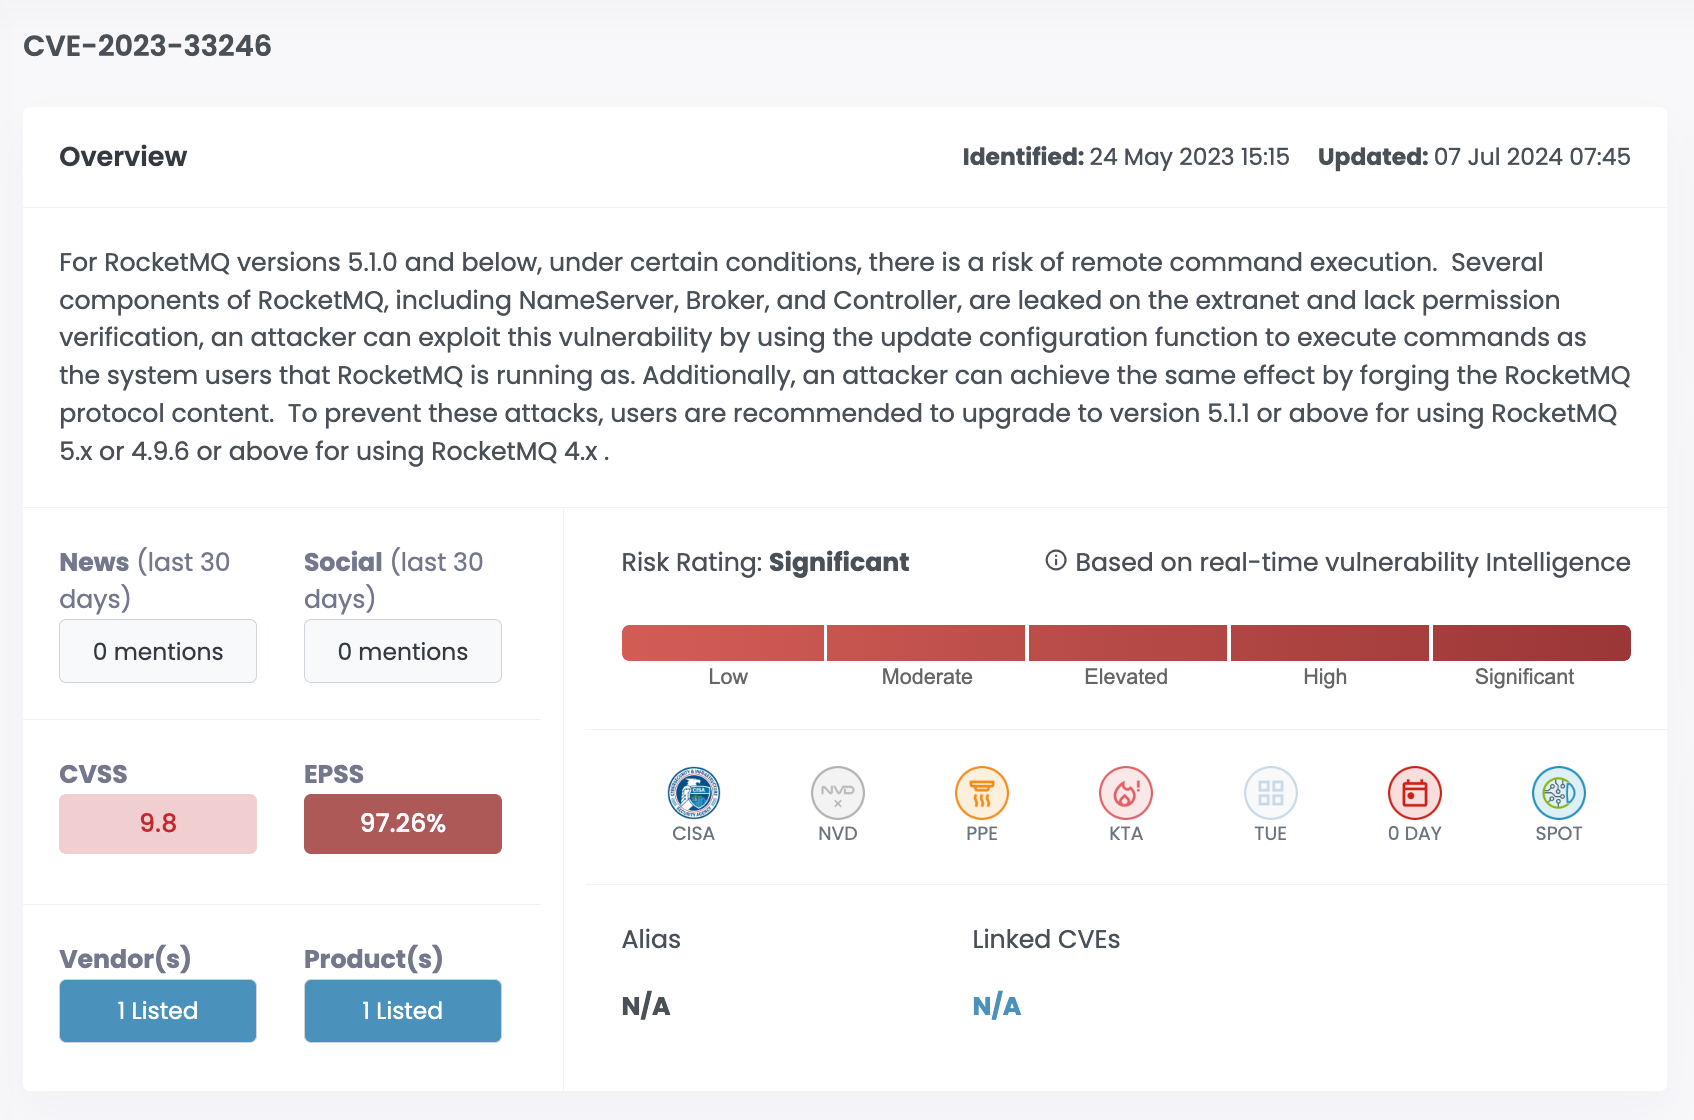Click the Identified date 24 May 2023 15:15
The height and width of the screenshot is (1120, 1694).
coord(1126,157)
